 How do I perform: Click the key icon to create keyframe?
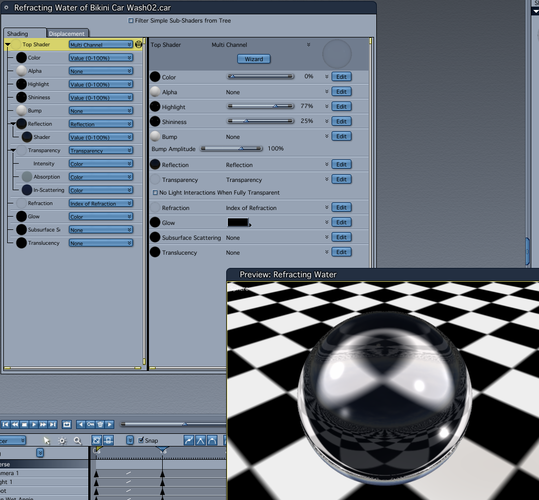coord(90,424)
